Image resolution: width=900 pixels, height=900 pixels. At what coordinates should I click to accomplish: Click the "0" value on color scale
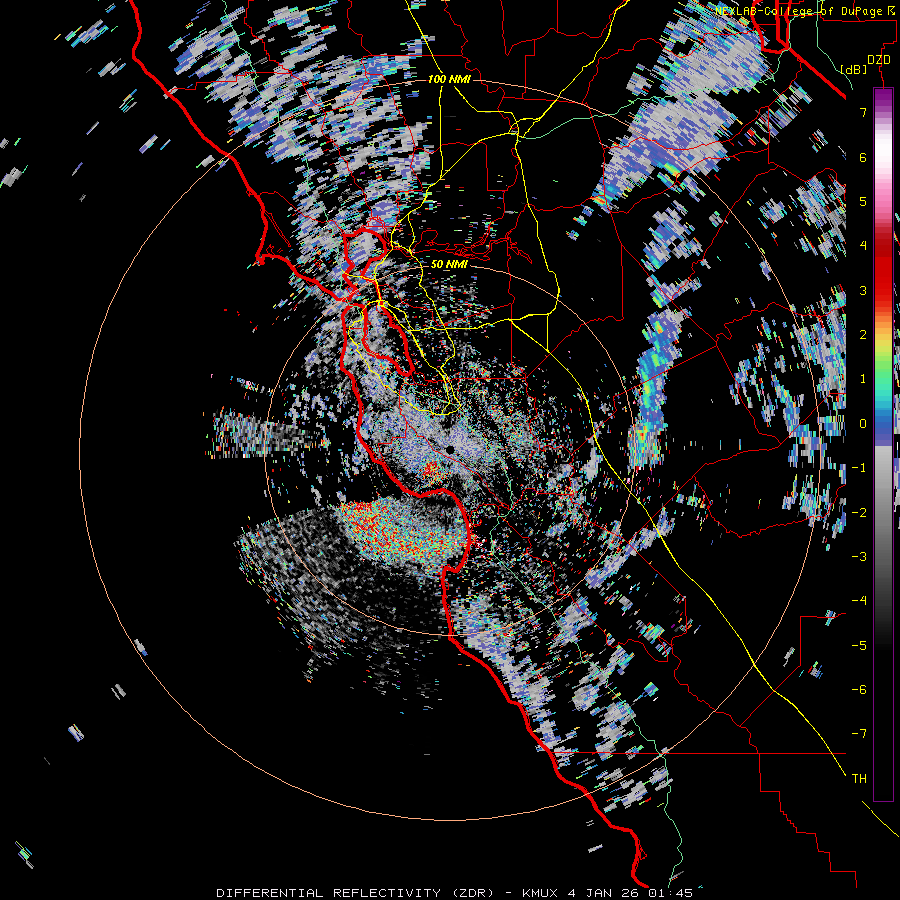(x=863, y=424)
